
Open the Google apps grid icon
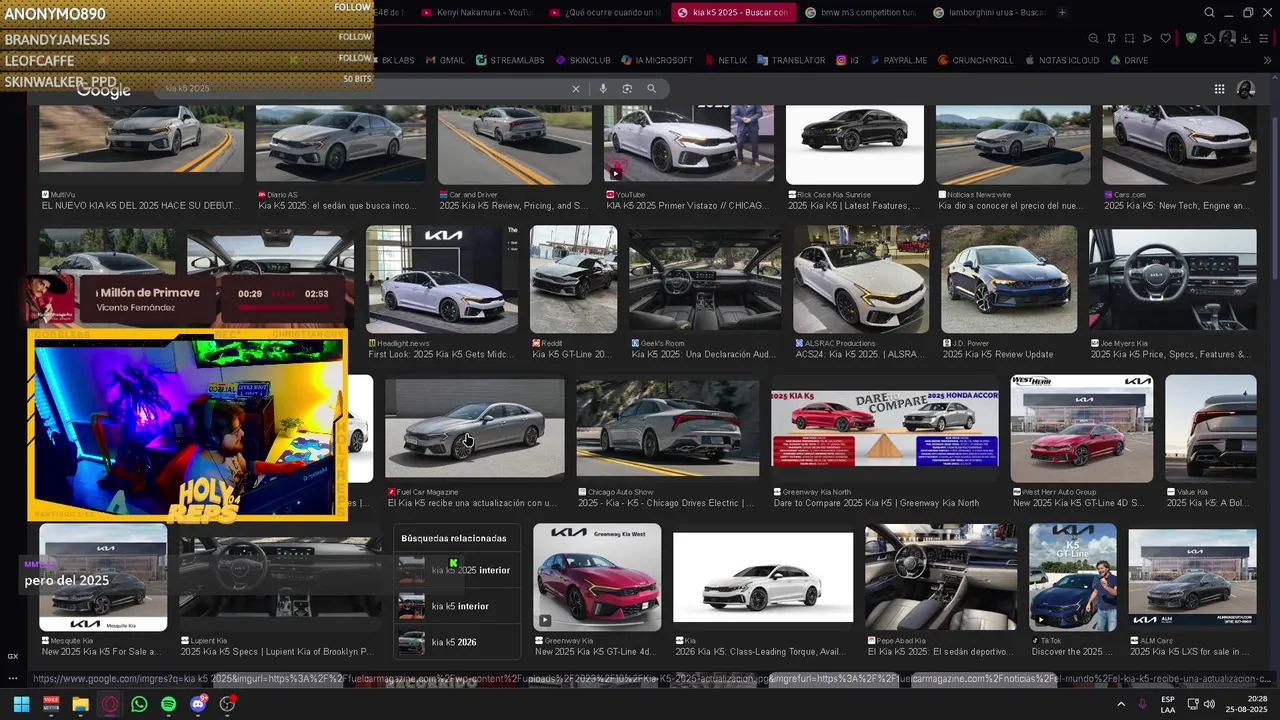pos(1219,89)
